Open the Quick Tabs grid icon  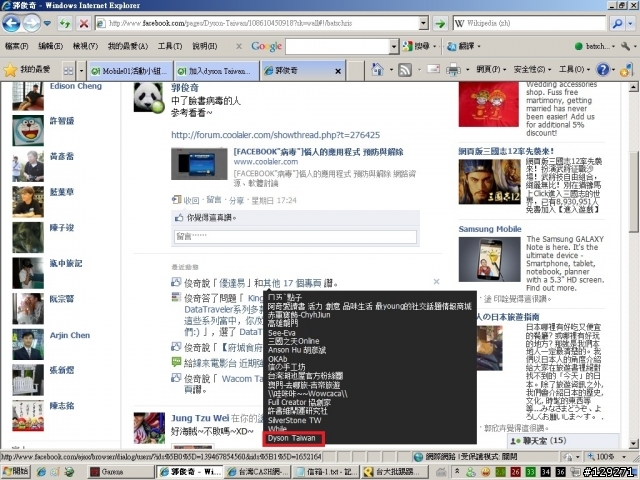pyautogui.click(x=68, y=71)
